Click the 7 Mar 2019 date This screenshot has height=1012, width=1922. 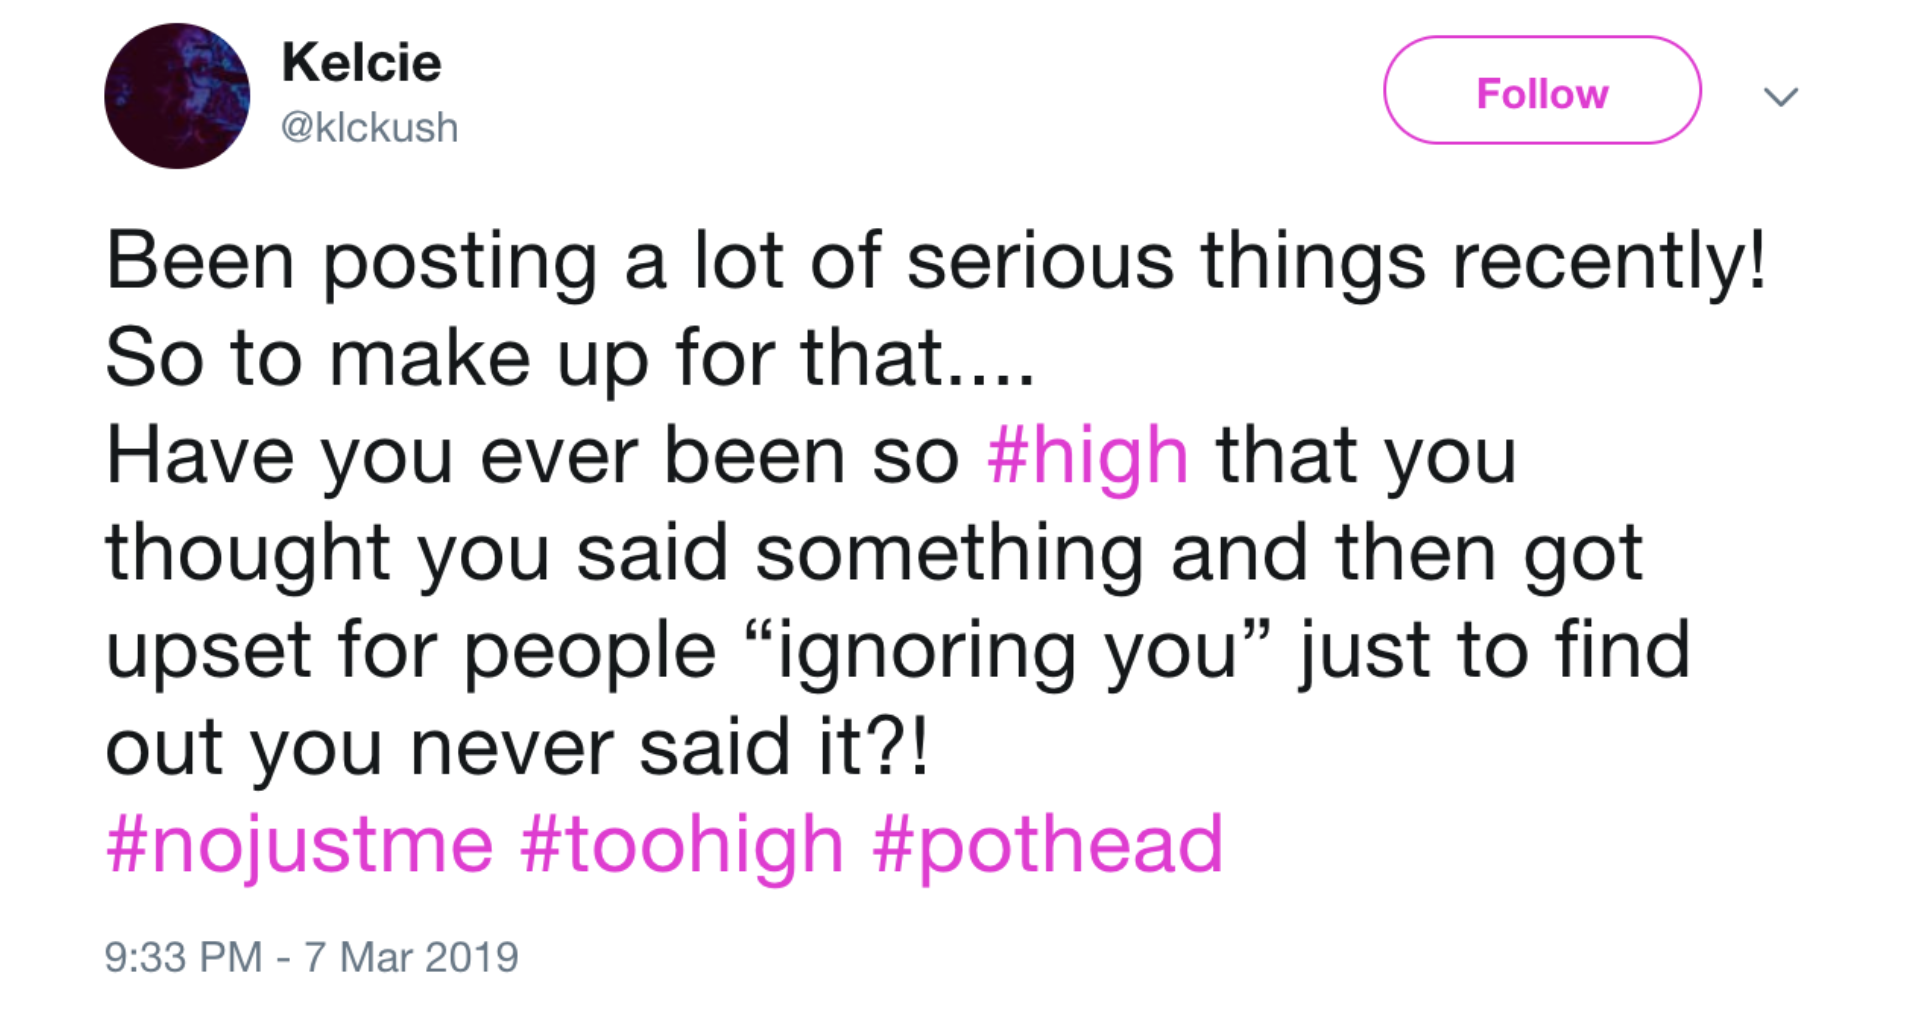(x=411, y=957)
